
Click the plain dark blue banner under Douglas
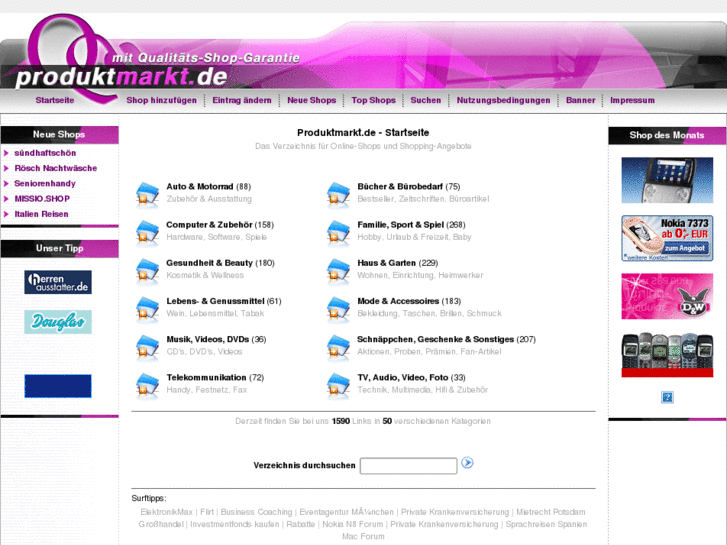point(58,386)
